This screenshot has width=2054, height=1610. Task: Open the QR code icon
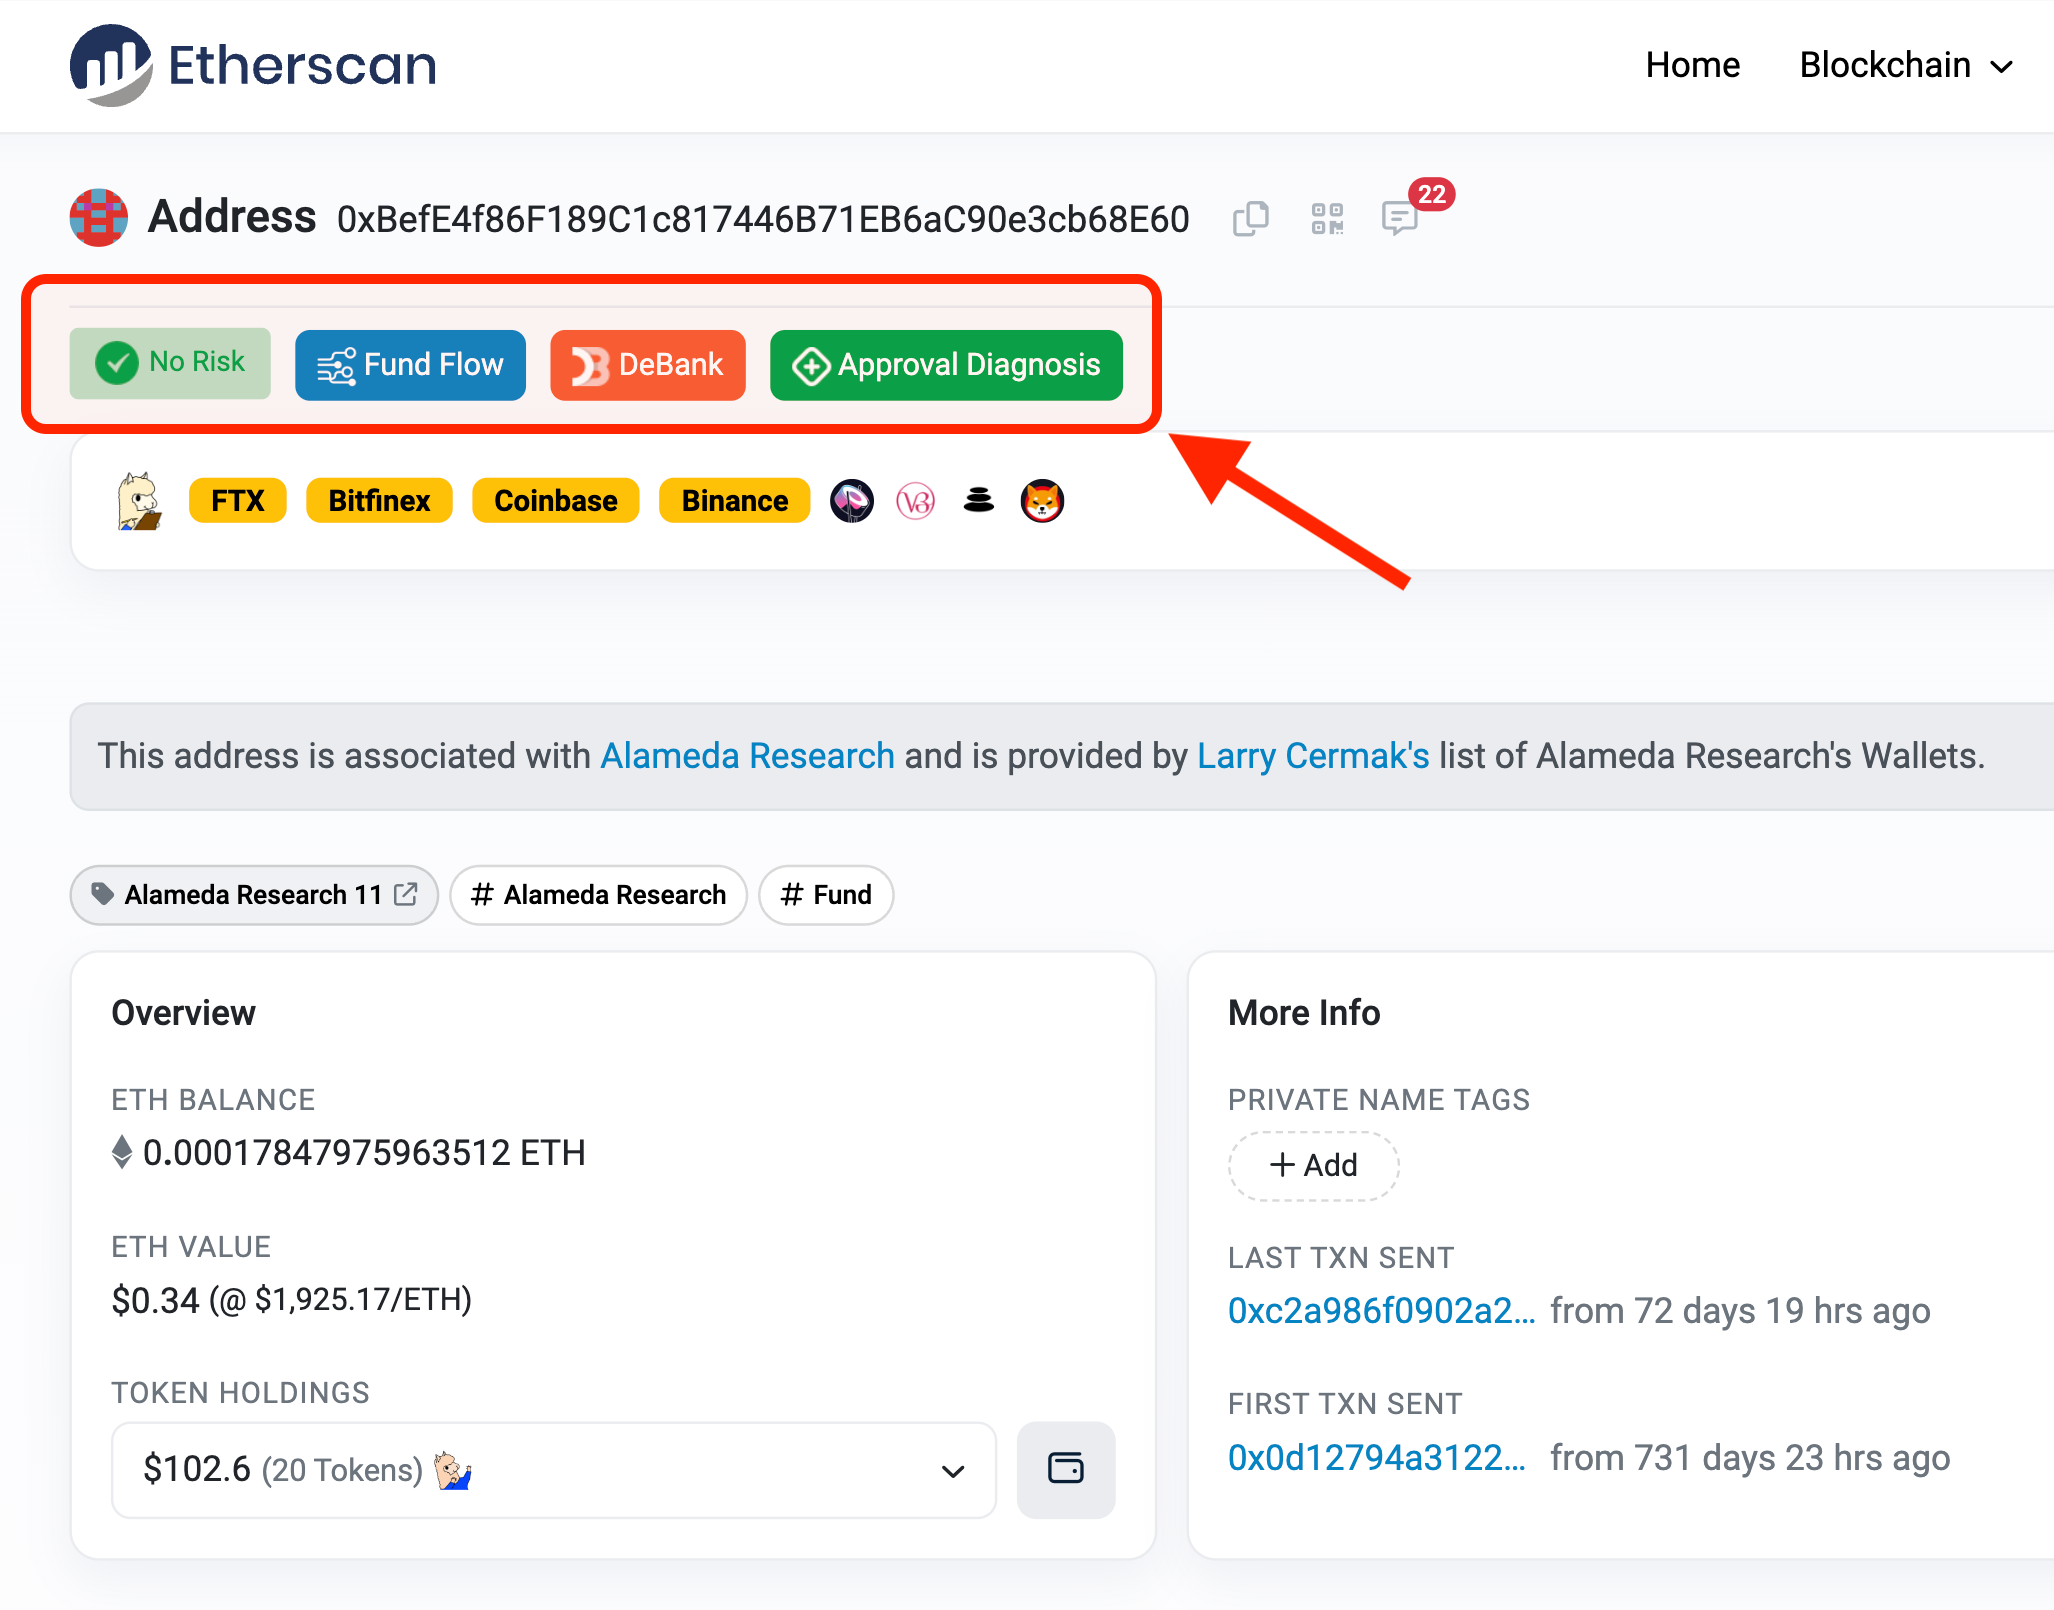click(1327, 218)
